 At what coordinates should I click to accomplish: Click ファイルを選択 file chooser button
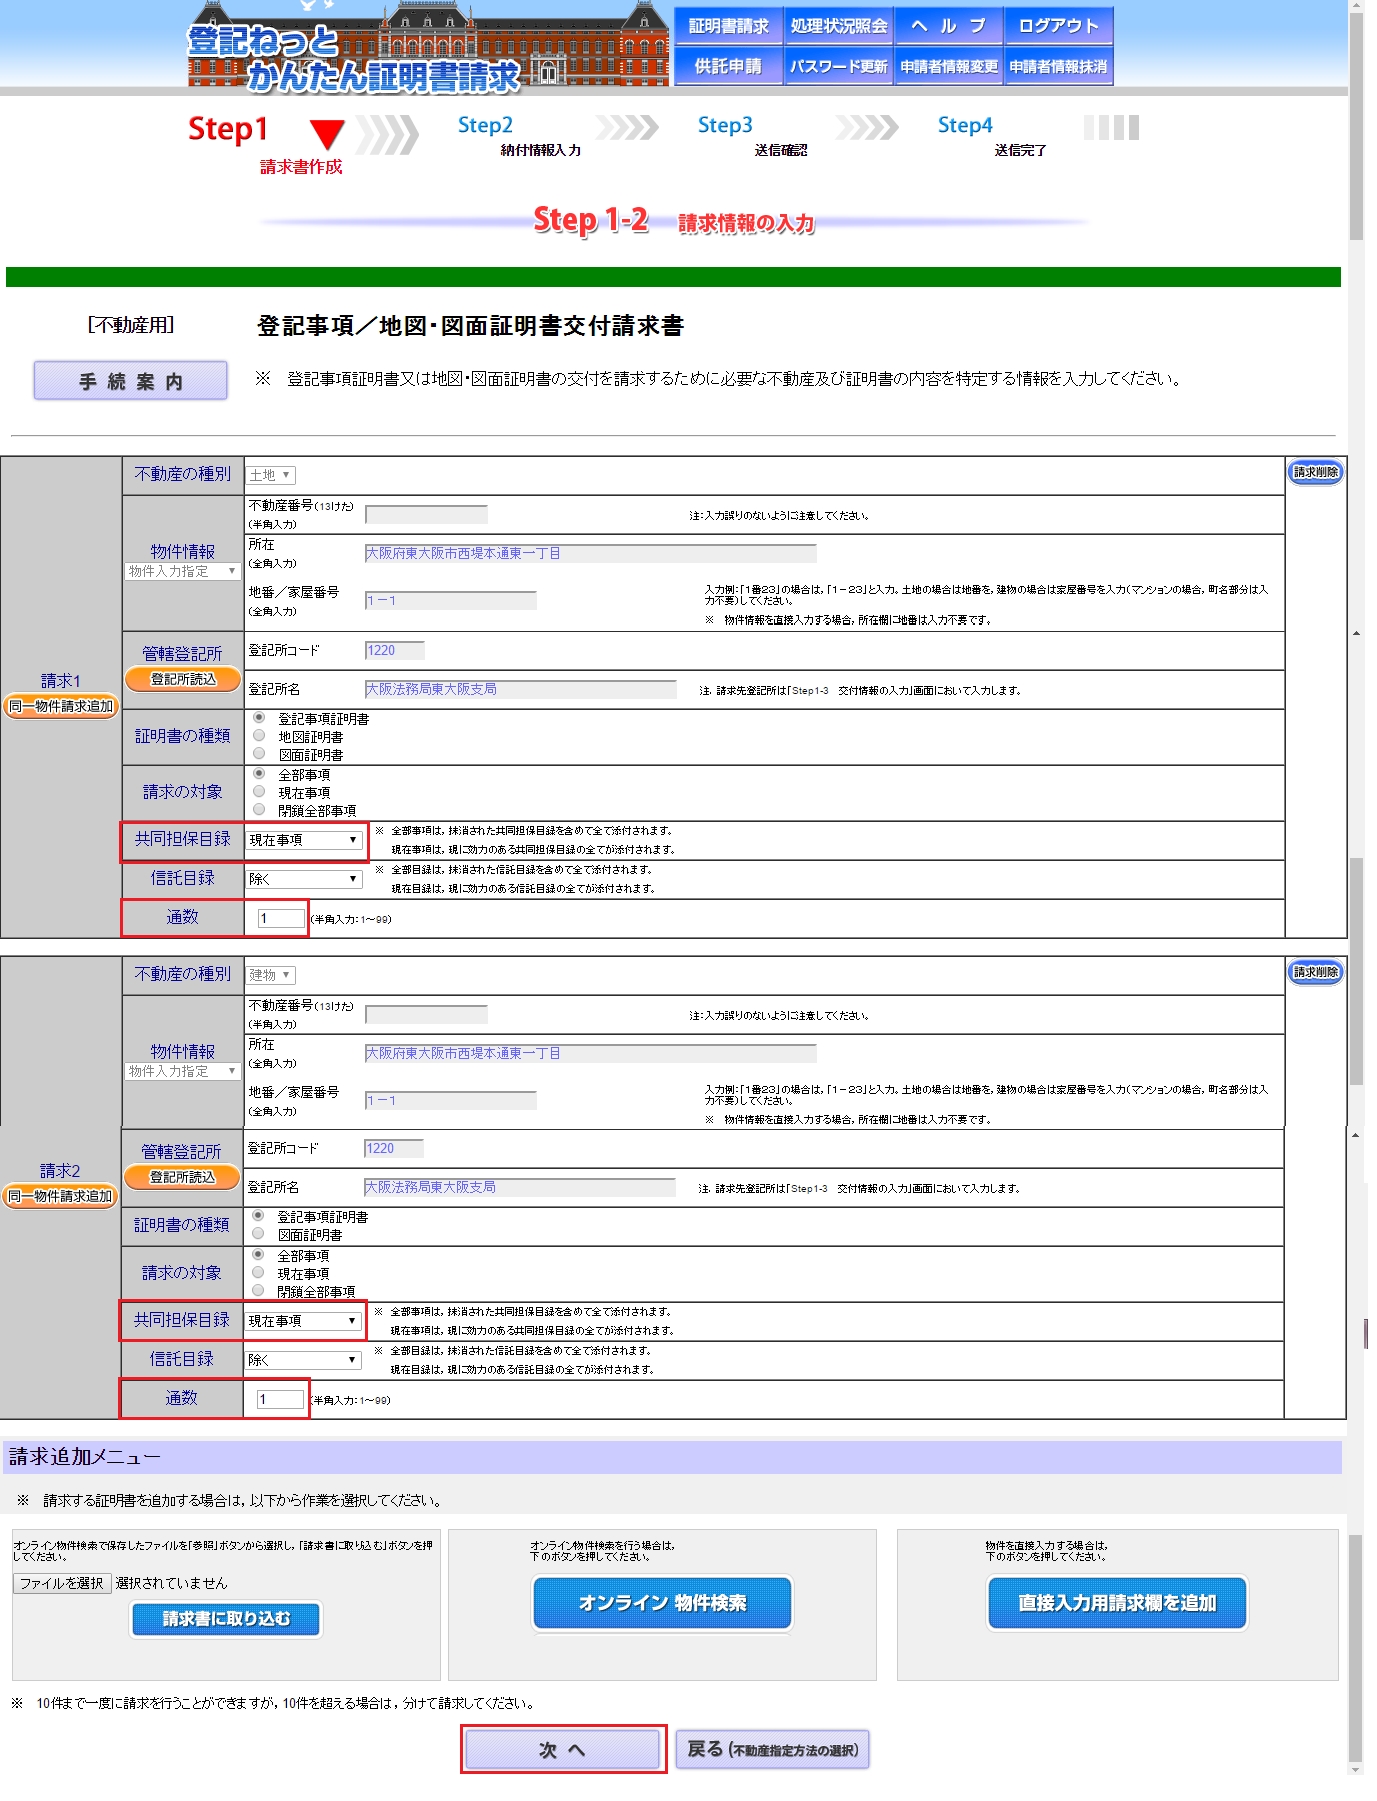click(x=62, y=1583)
